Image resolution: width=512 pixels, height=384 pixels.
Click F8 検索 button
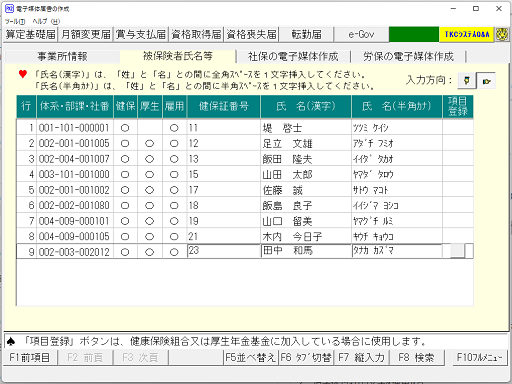click(x=416, y=358)
